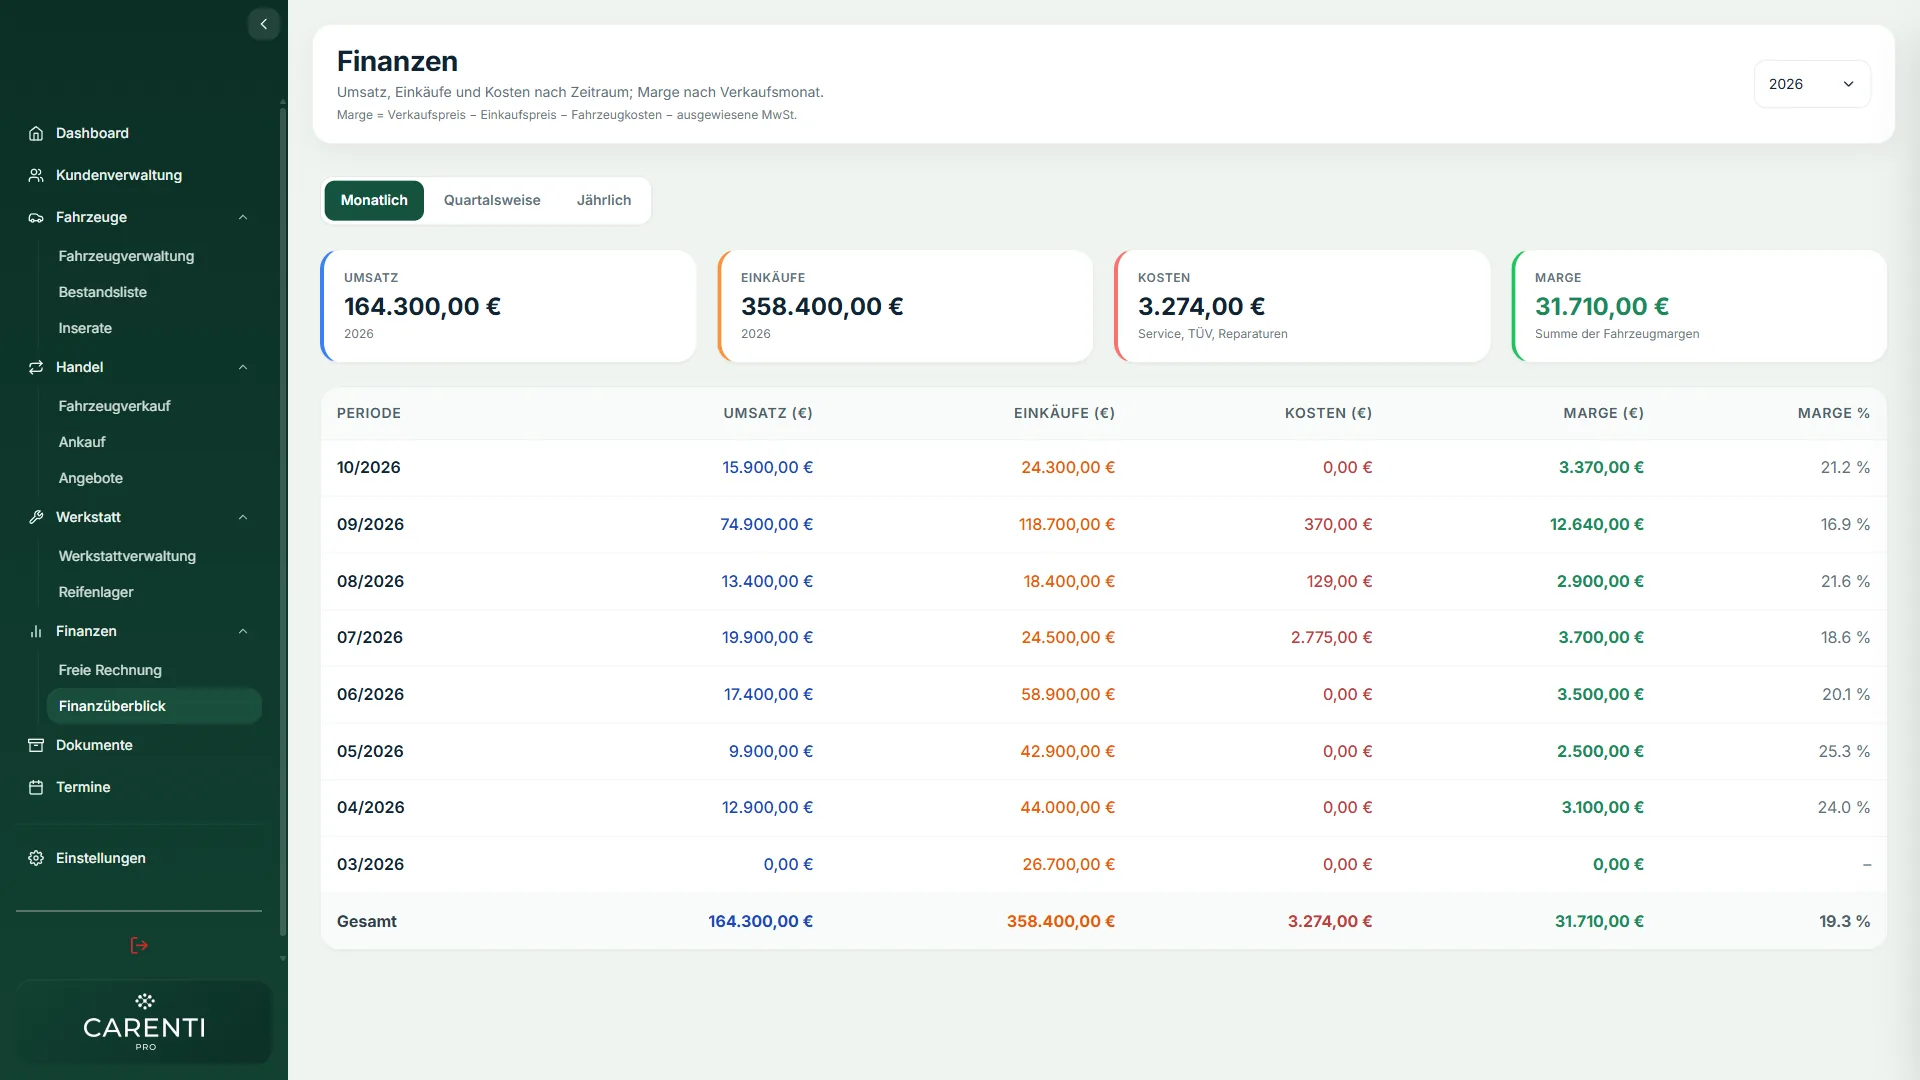Collapse the Handel section chevron

[243, 367]
